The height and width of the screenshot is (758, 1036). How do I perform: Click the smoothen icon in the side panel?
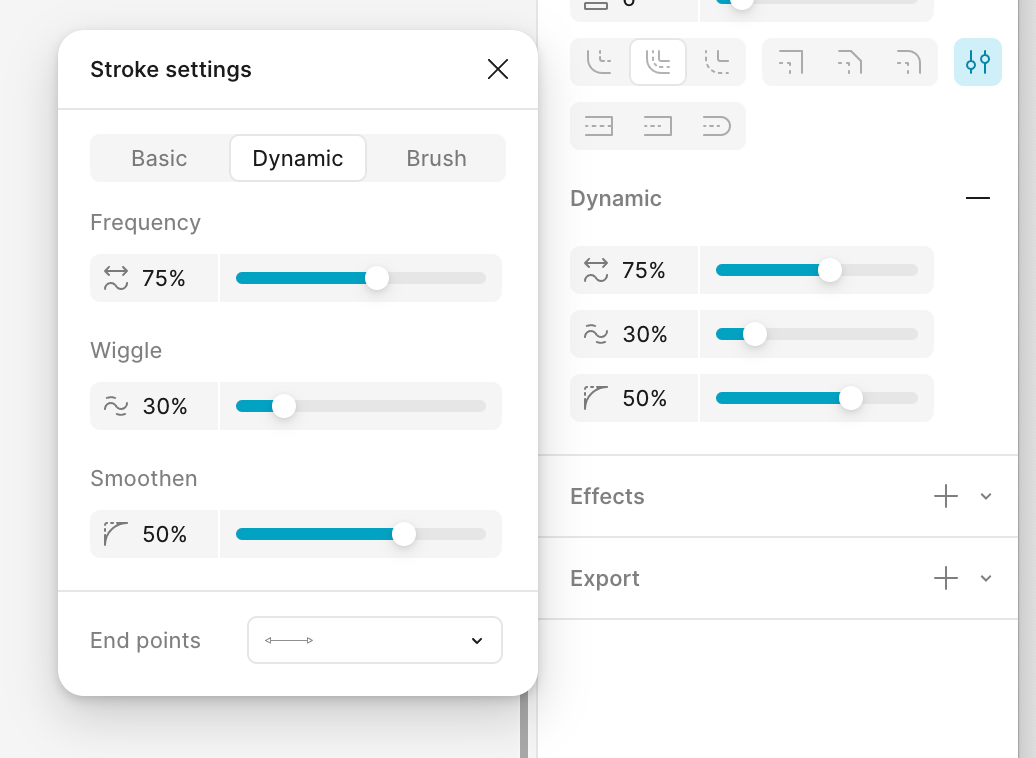(596, 398)
